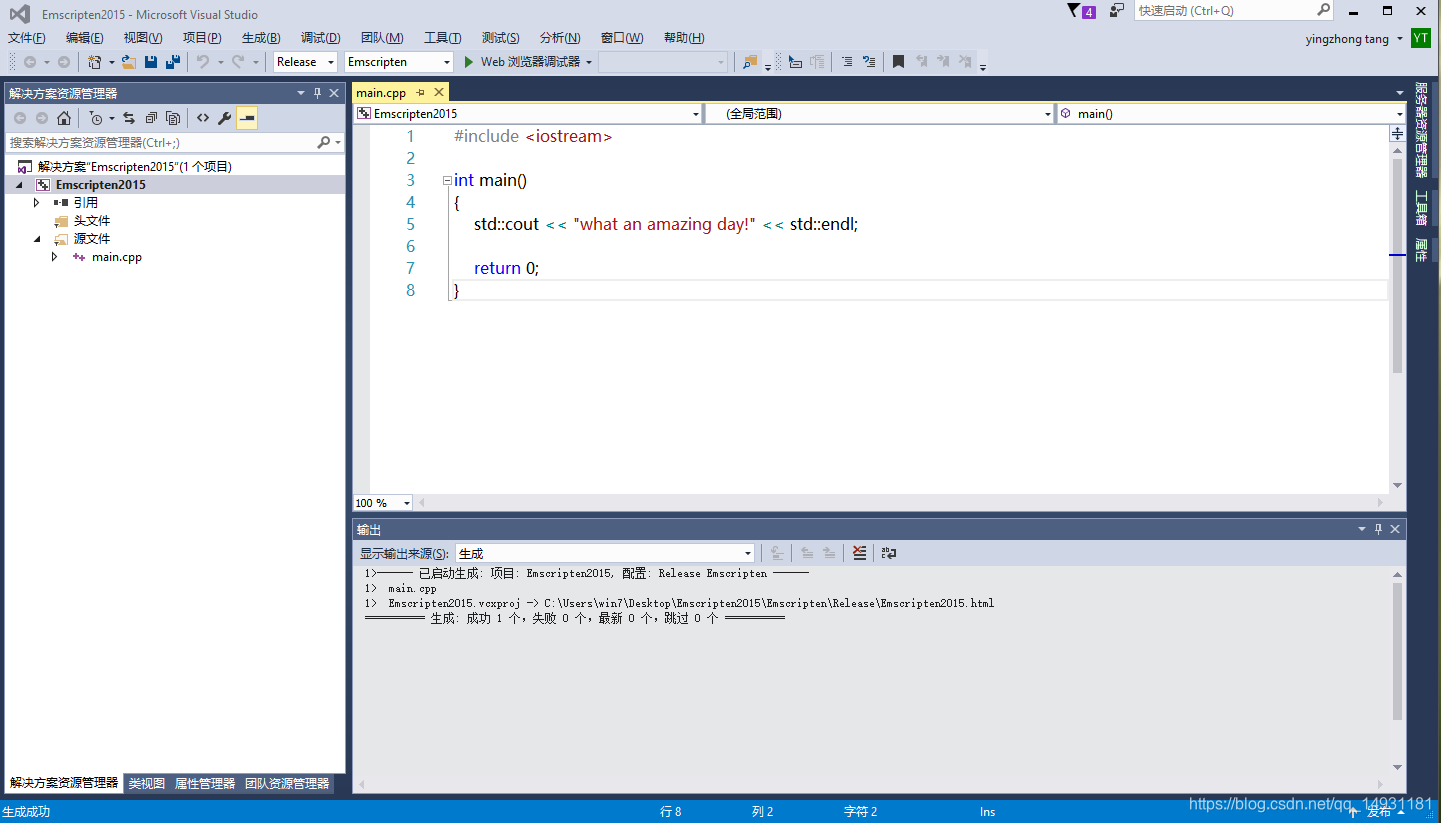Toggle a bookmark with the flag icon
Image resolution: width=1441 pixels, height=823 pixels.
click(897, 62)
